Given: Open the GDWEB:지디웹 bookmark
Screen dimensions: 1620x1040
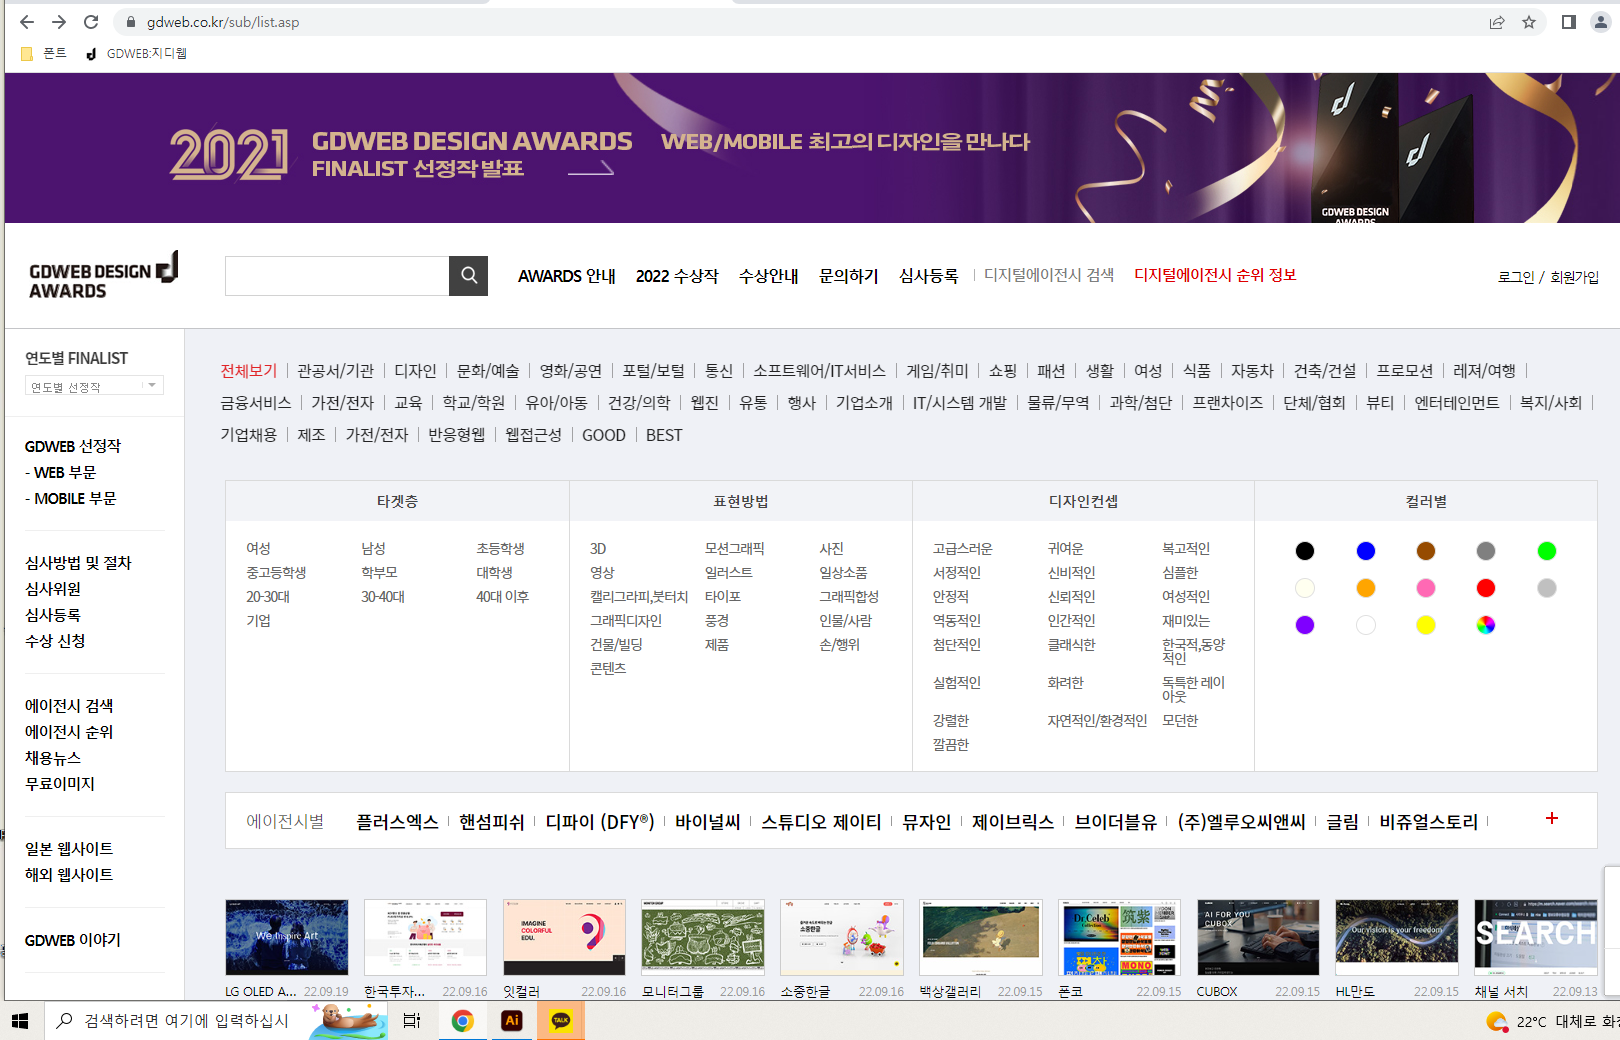Looking at the screenshot, I should point(137,53).
